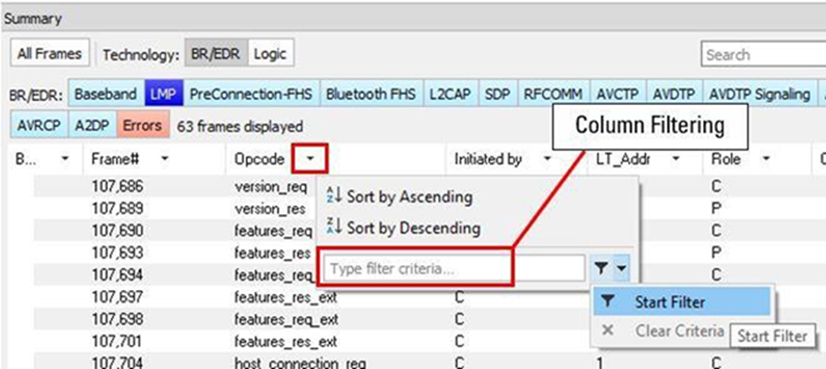The height and width of the screenshot is (369, 826).
Task: Open the Initiated by column dropdown
Action: tap(547, 158)
